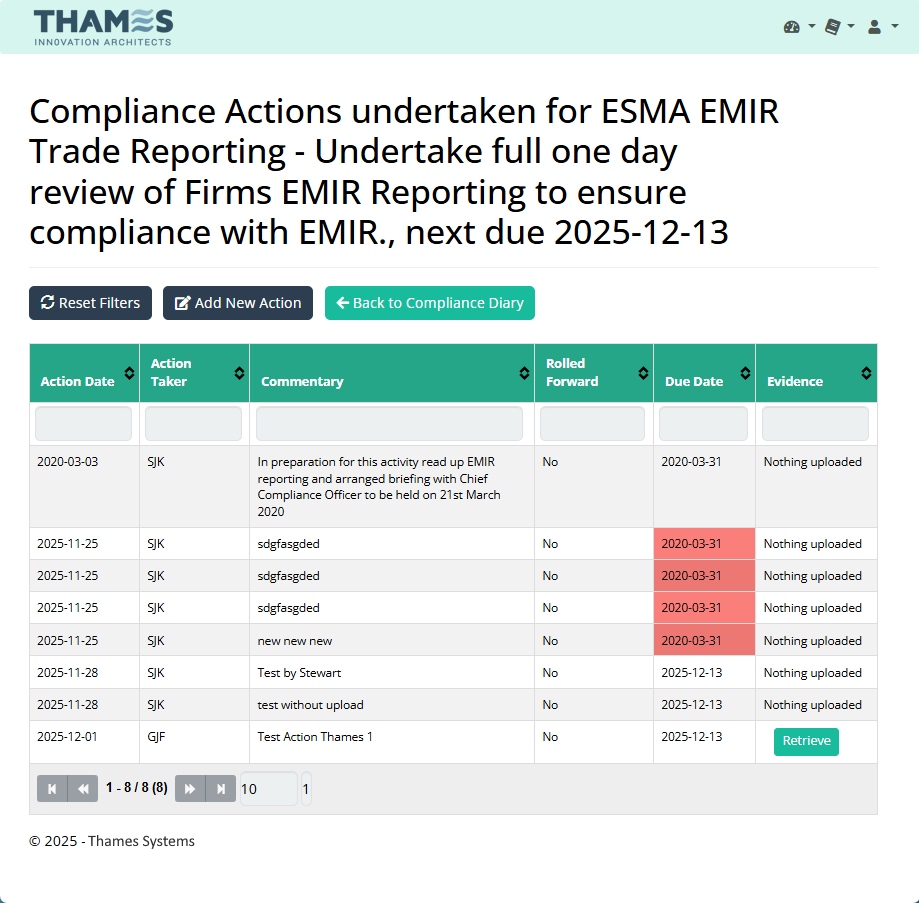Screen dimensions: 919x903
Task: Focus the Commentary filter input
Action: [x=389, y=424]
